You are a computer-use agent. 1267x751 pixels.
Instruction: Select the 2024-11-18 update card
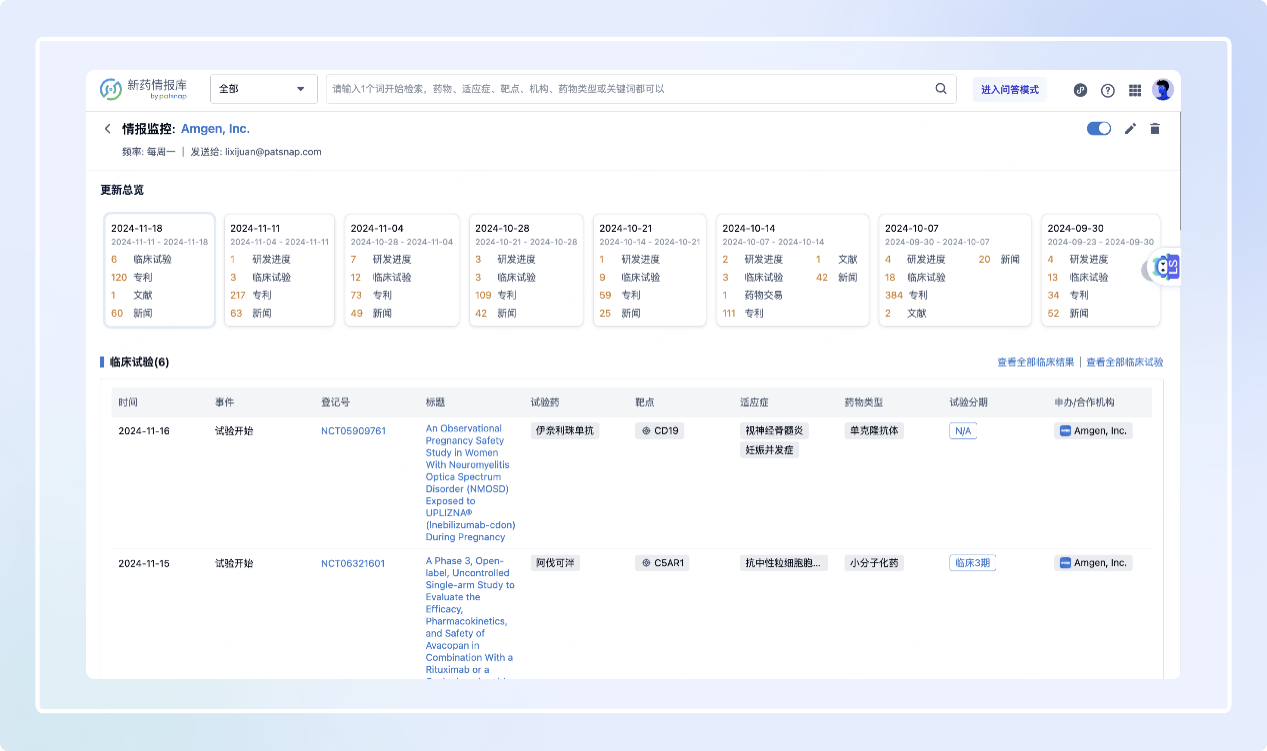(159, 270)
